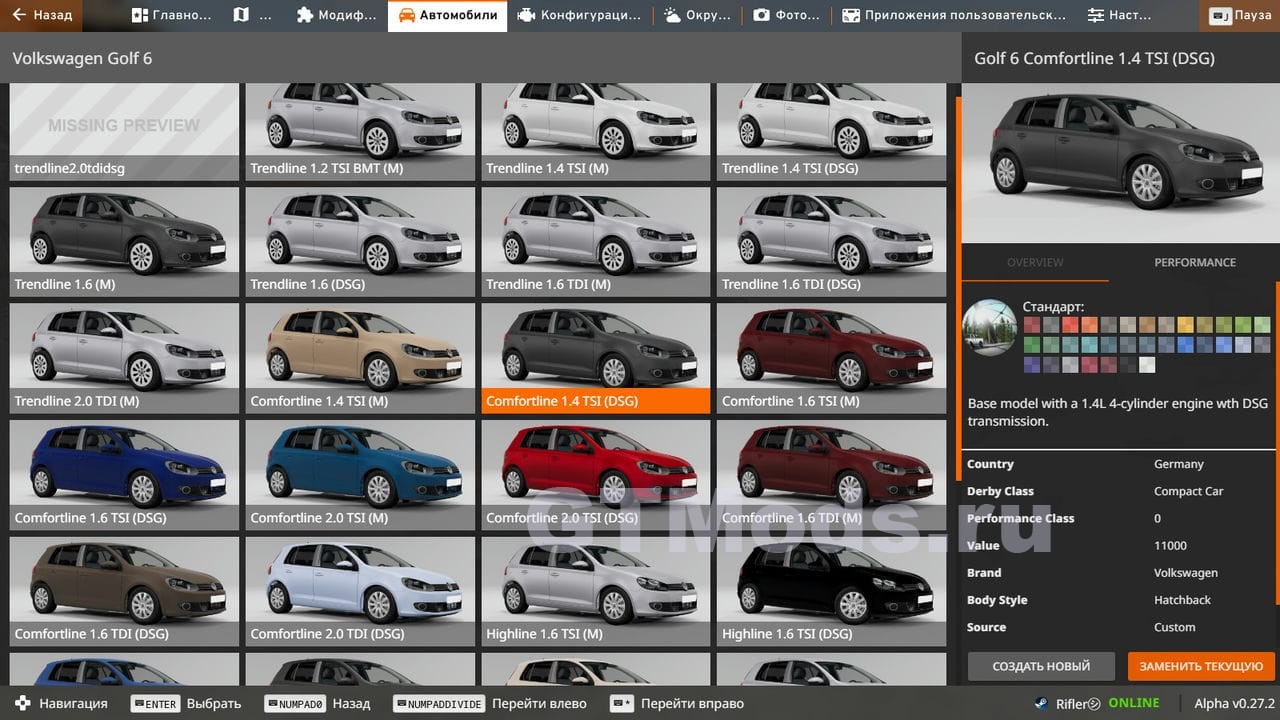Click the NUMPAD0 key hint icon
The image size is (1280, 720).
296,703
